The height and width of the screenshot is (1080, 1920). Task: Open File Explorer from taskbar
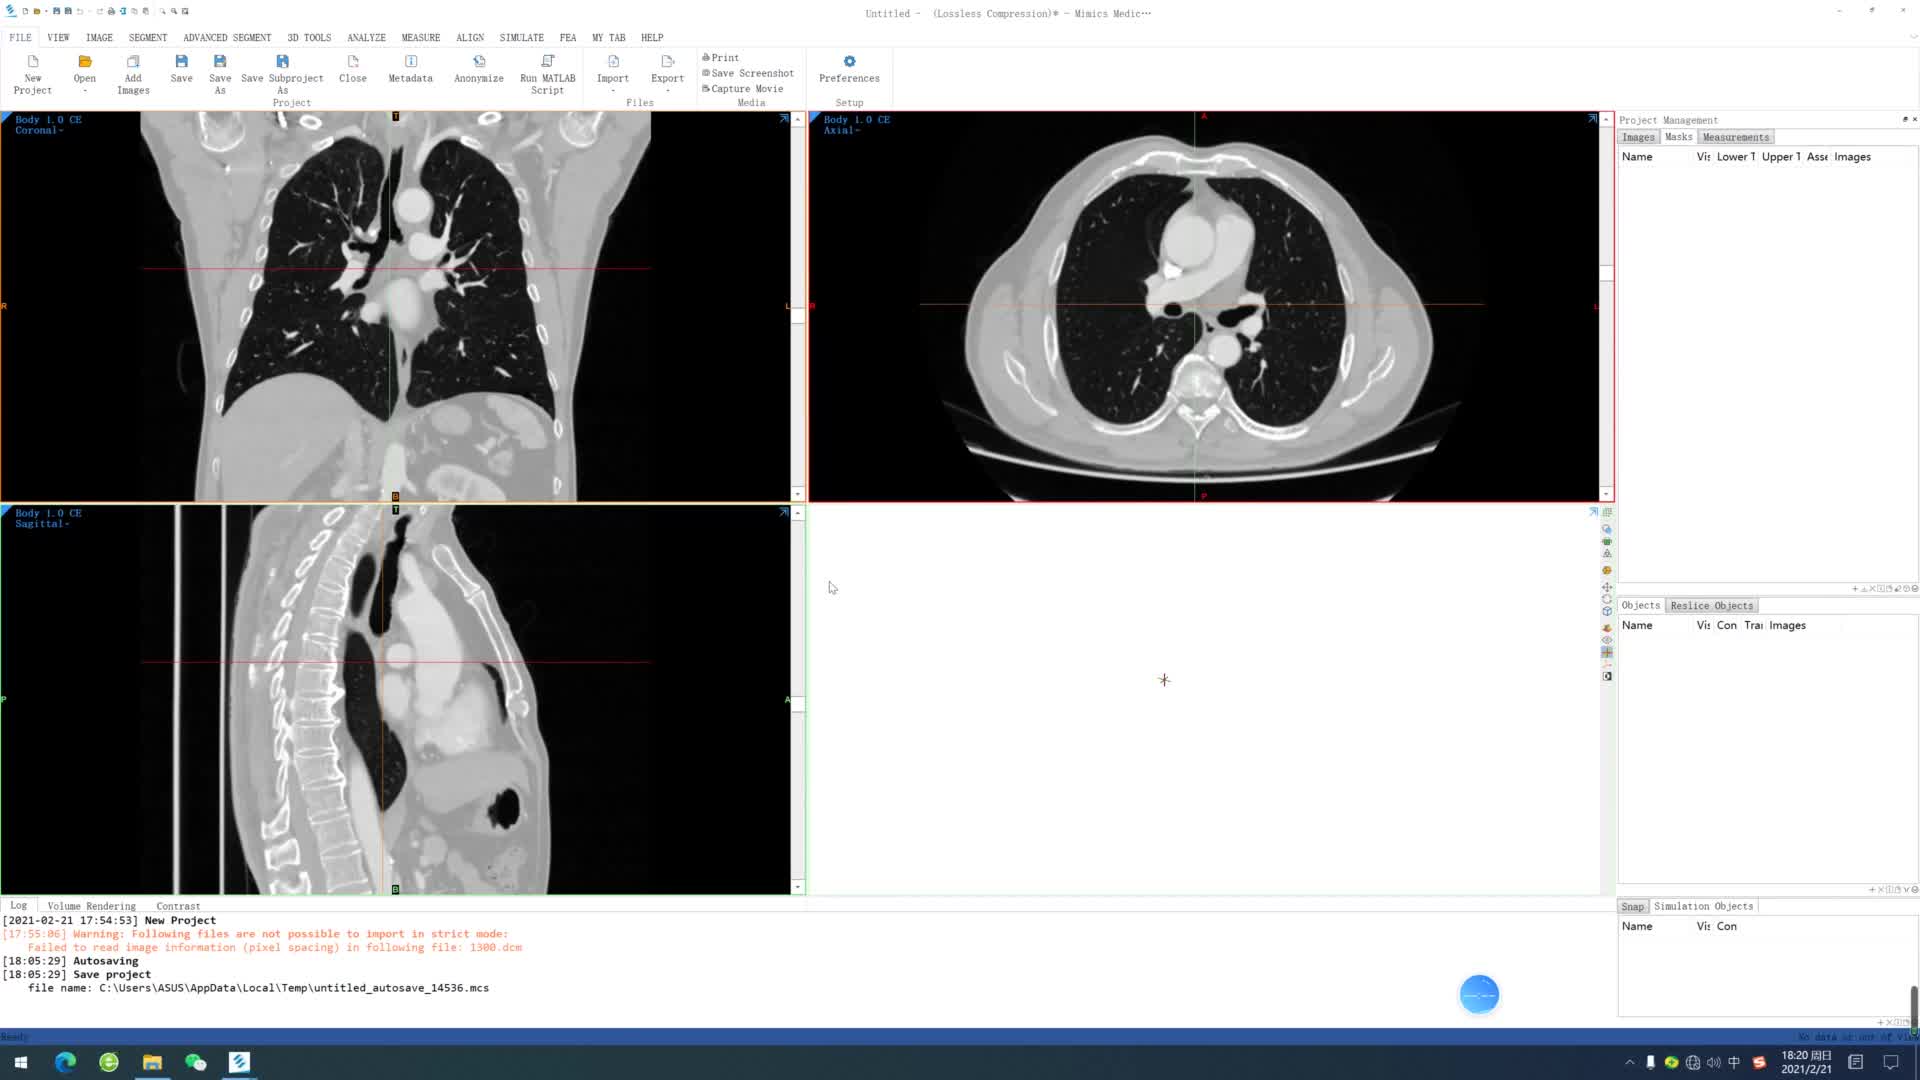(x=152, y=1062)
